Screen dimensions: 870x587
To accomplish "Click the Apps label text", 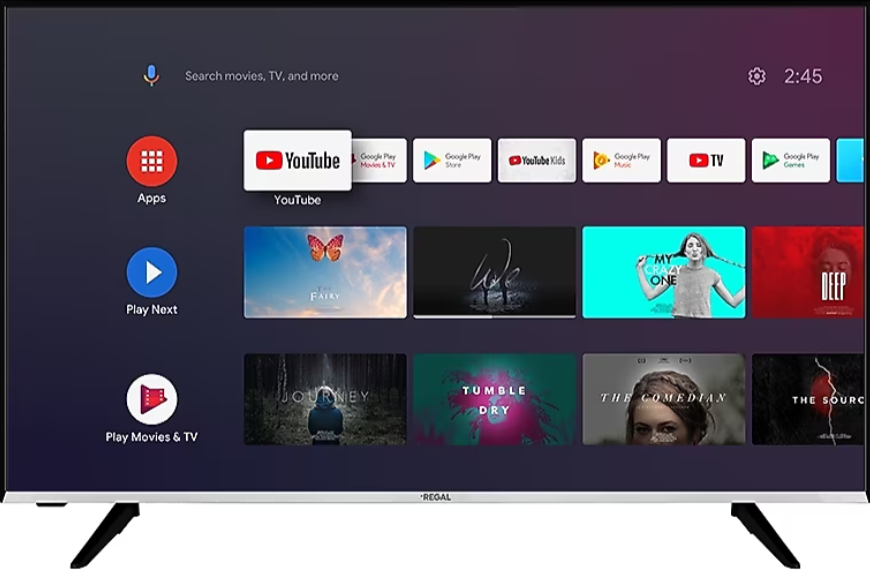I will tap(151, 198).
